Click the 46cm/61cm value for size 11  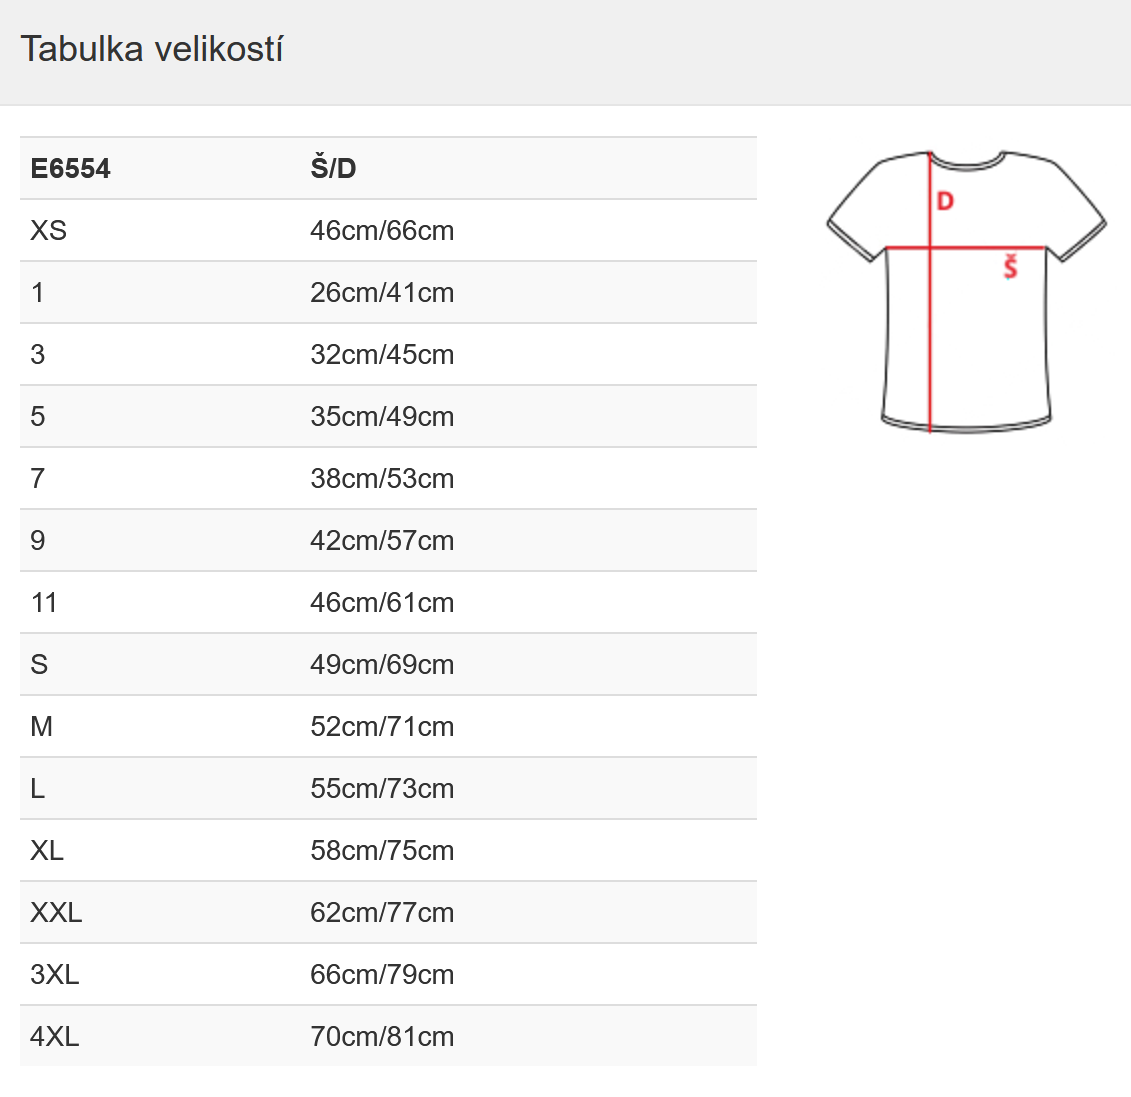coord(382,603)
